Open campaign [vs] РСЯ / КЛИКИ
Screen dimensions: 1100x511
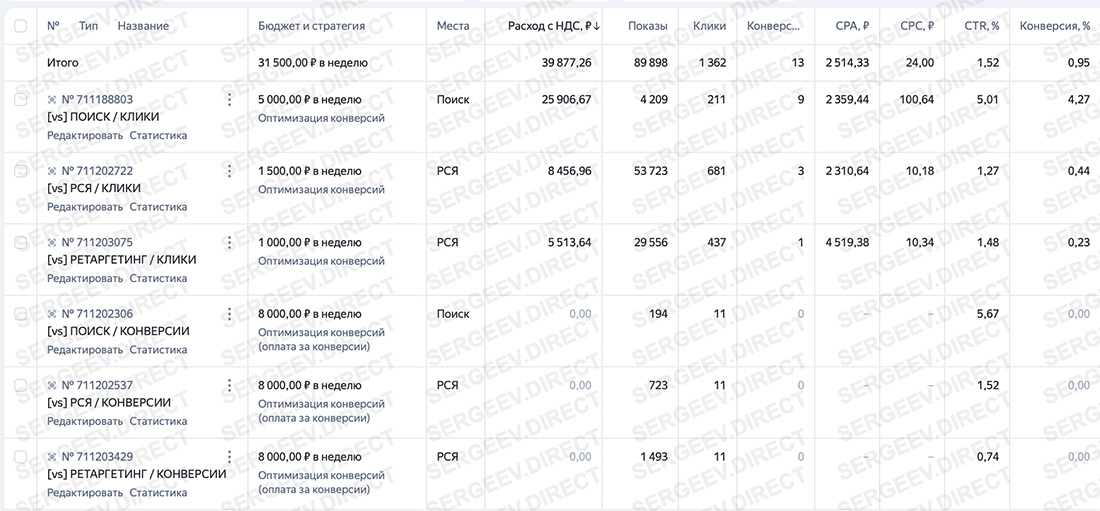94,189
